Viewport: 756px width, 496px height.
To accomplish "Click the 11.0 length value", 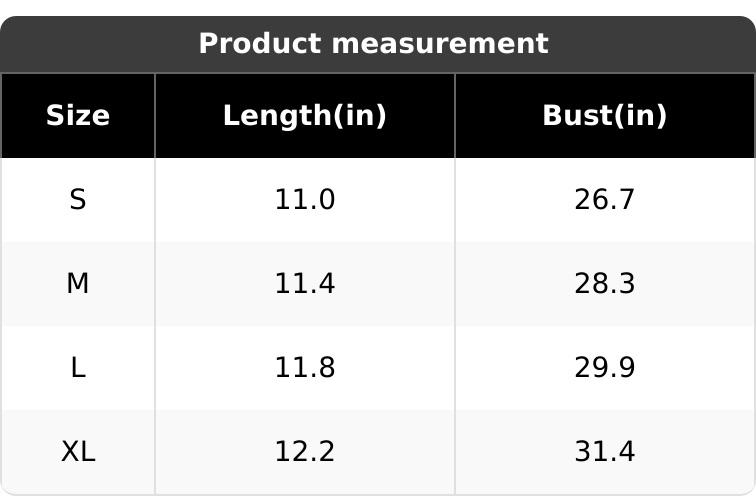I will (304, 200).
